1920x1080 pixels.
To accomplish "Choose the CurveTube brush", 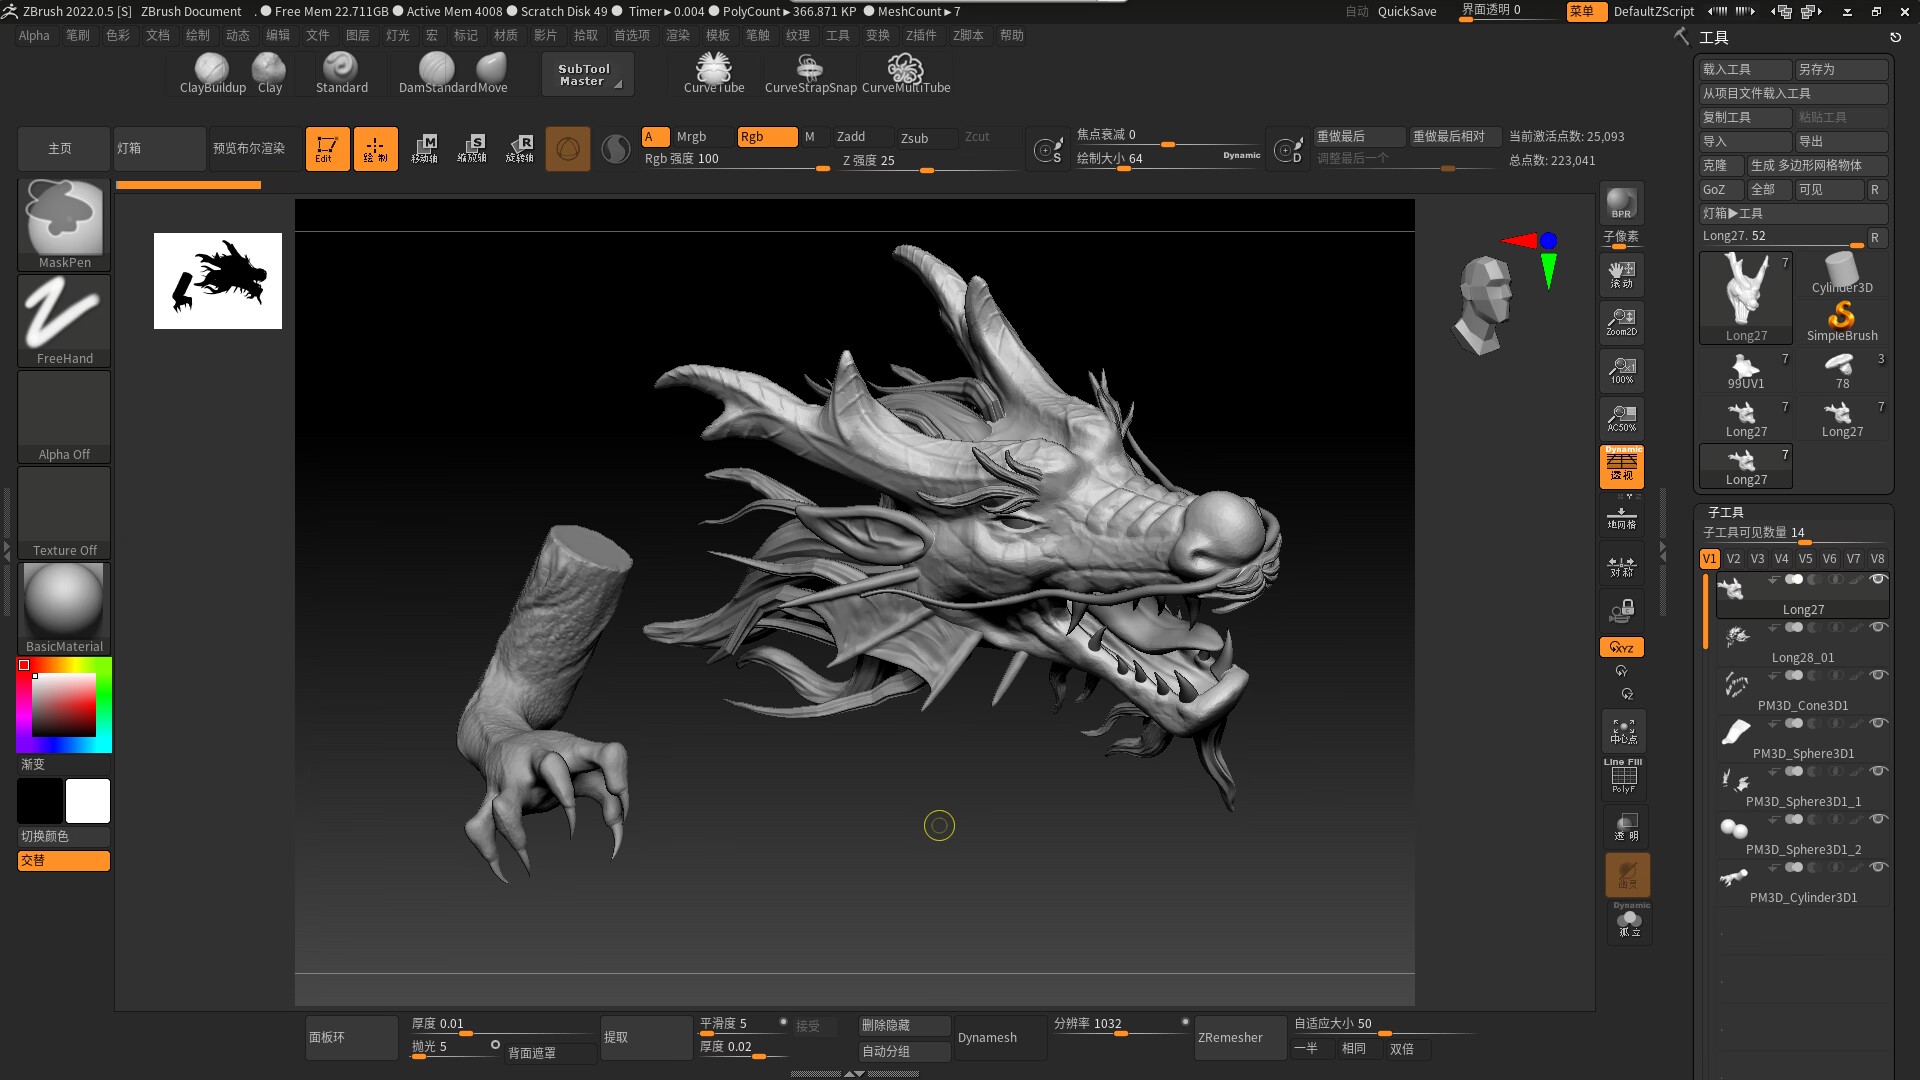I will click(x=714, y=70).
